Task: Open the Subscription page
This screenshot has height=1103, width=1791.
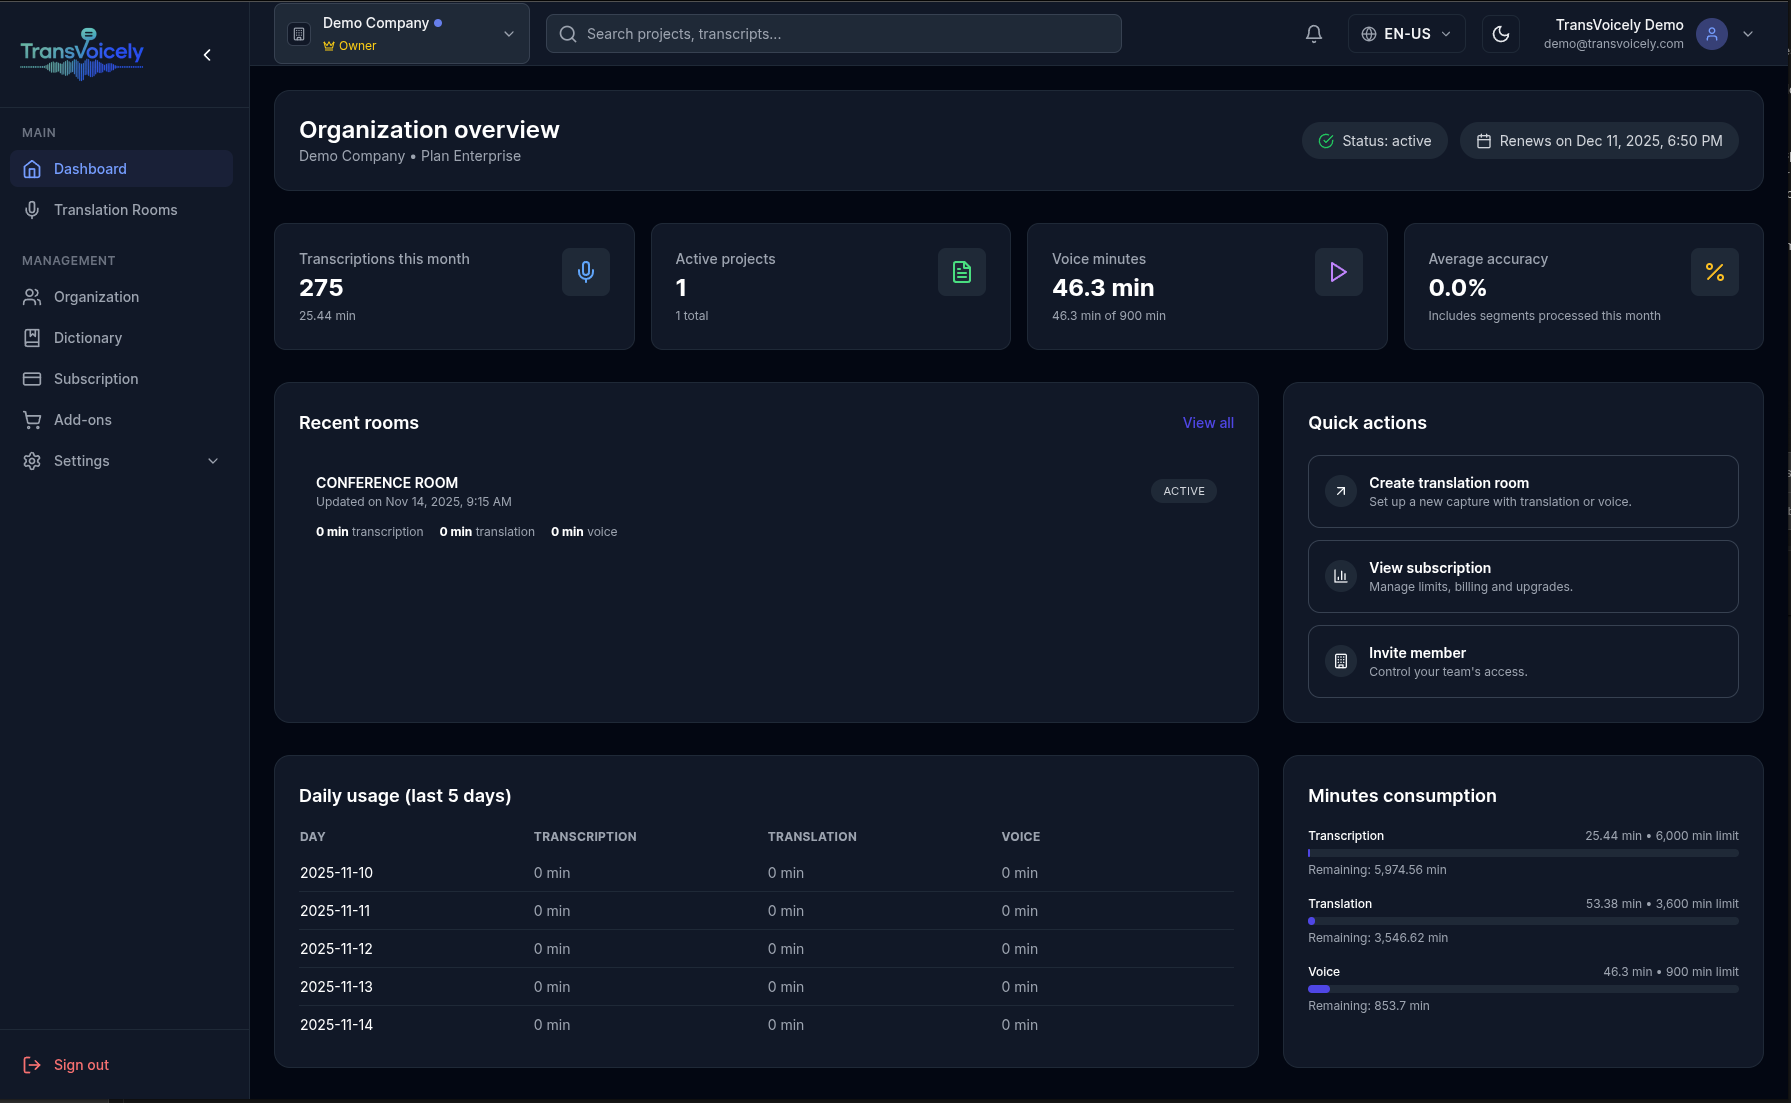Action: [121, 379]
